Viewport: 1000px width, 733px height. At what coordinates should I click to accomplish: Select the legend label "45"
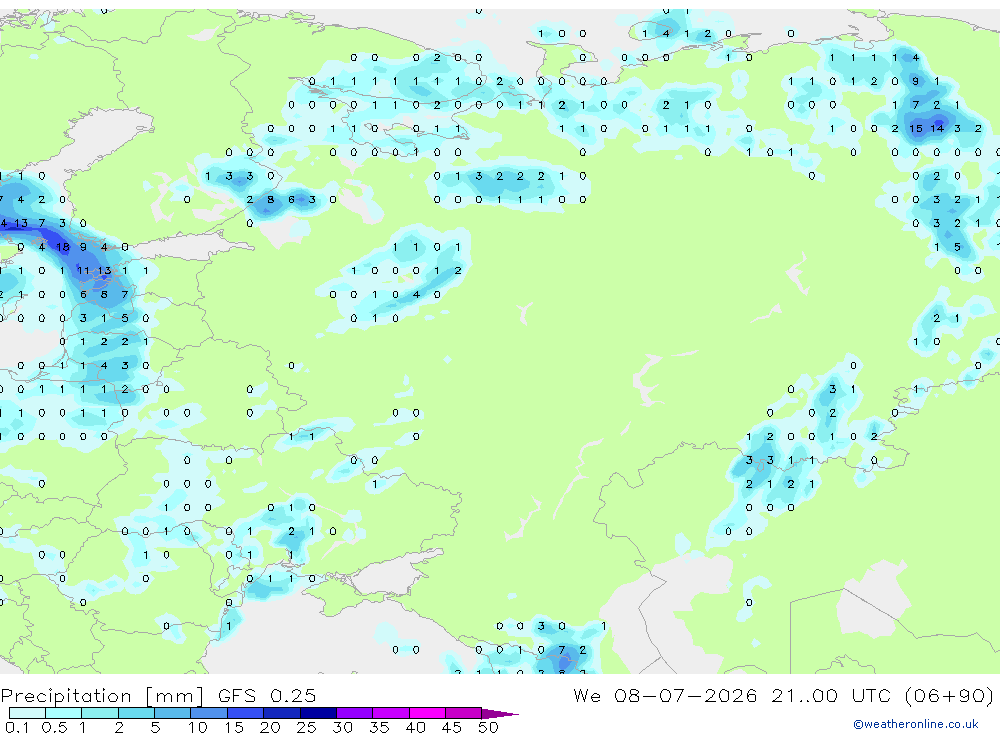452,727
